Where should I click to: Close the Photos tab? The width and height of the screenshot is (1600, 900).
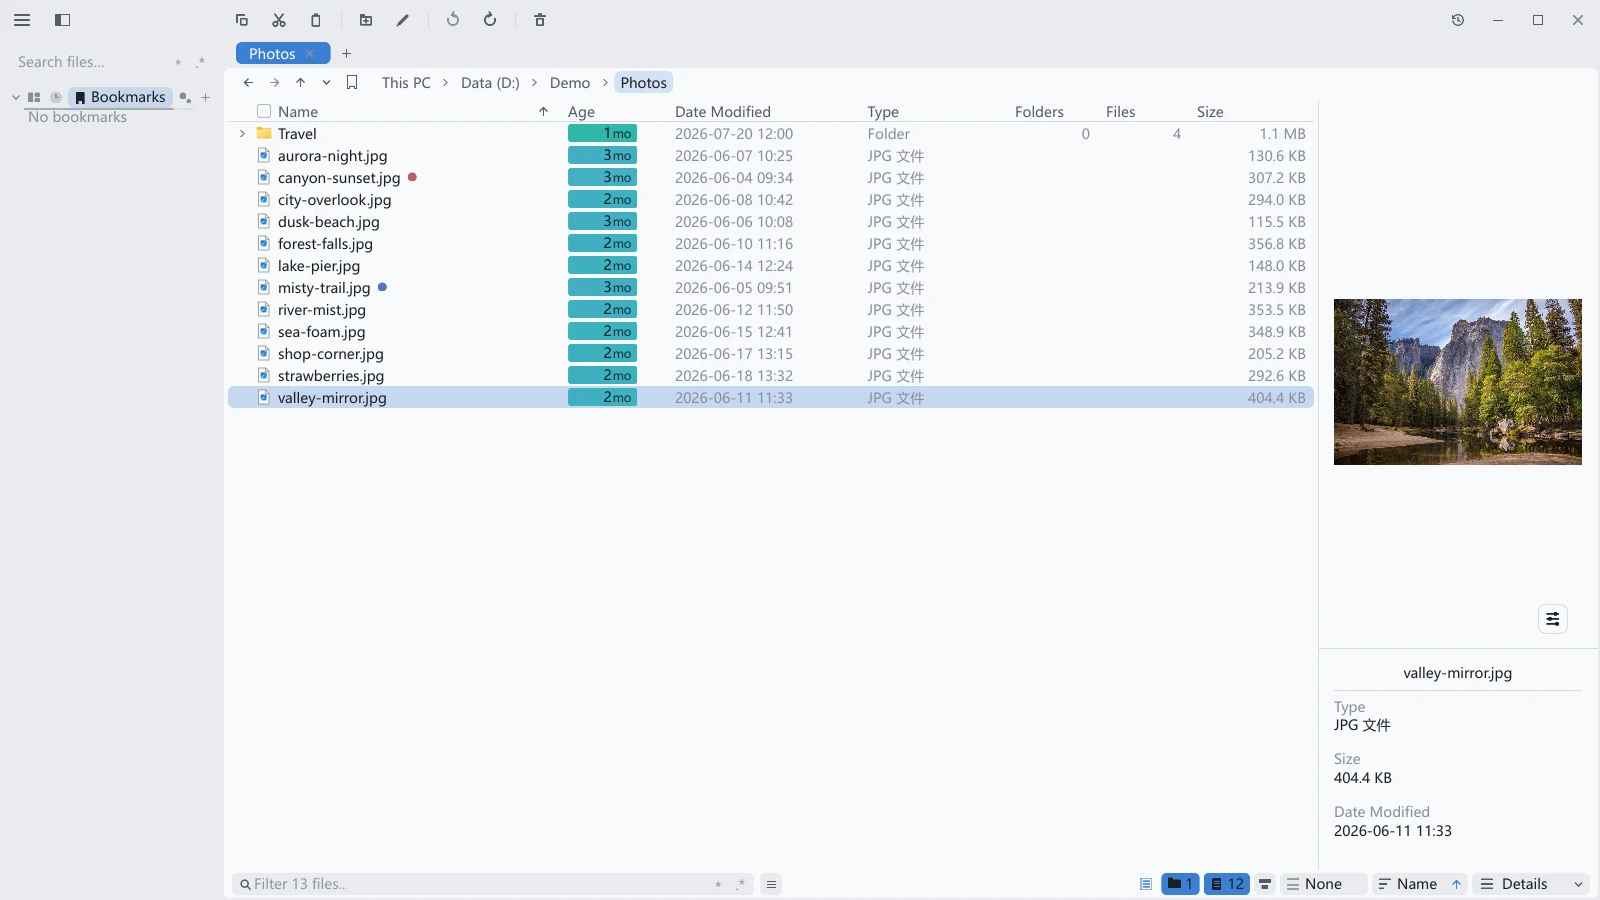pyautogui.click(x=310, y=54)
